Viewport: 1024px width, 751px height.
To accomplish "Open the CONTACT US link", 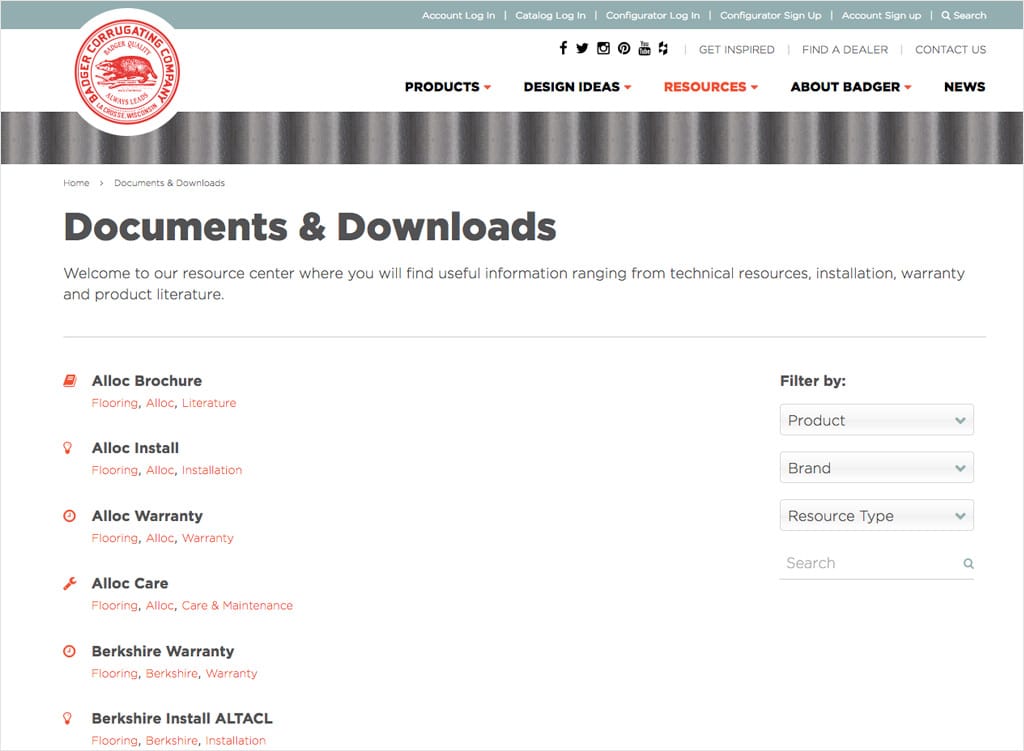I will coord(950,50).
